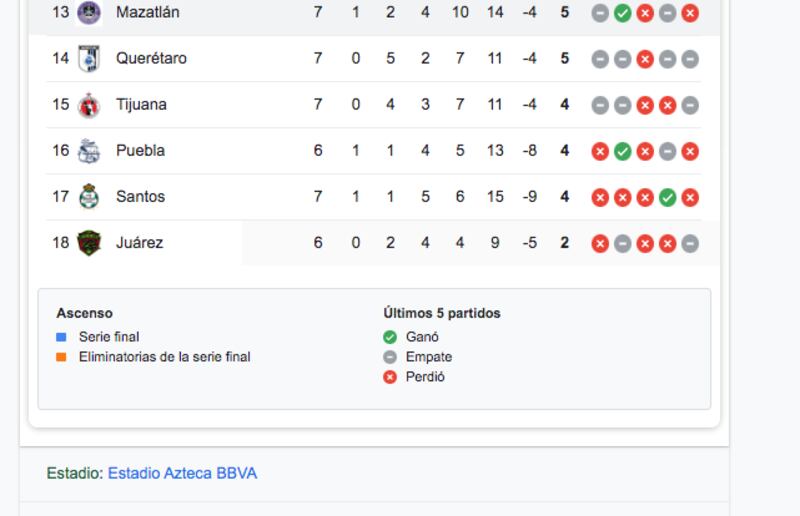Click the Ganó legend check icon
This screenshot has width=800, height=516.
click(x=390, y=337)
